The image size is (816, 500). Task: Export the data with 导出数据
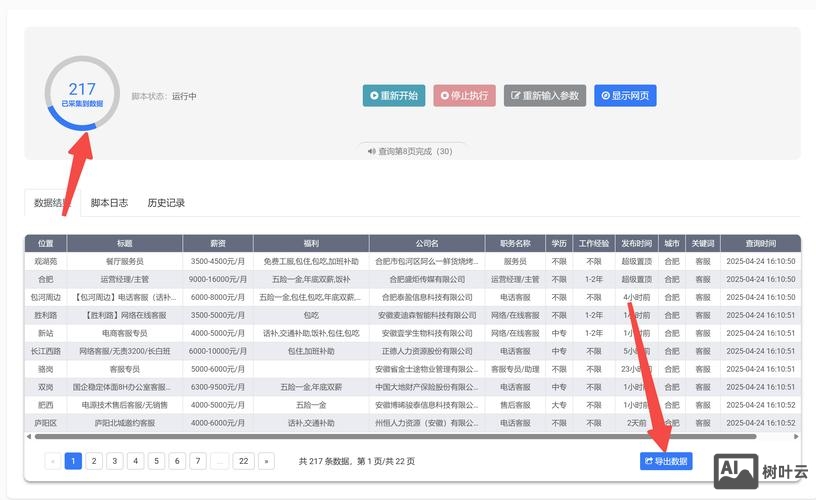pyautogui.click(x=666, y=461)
